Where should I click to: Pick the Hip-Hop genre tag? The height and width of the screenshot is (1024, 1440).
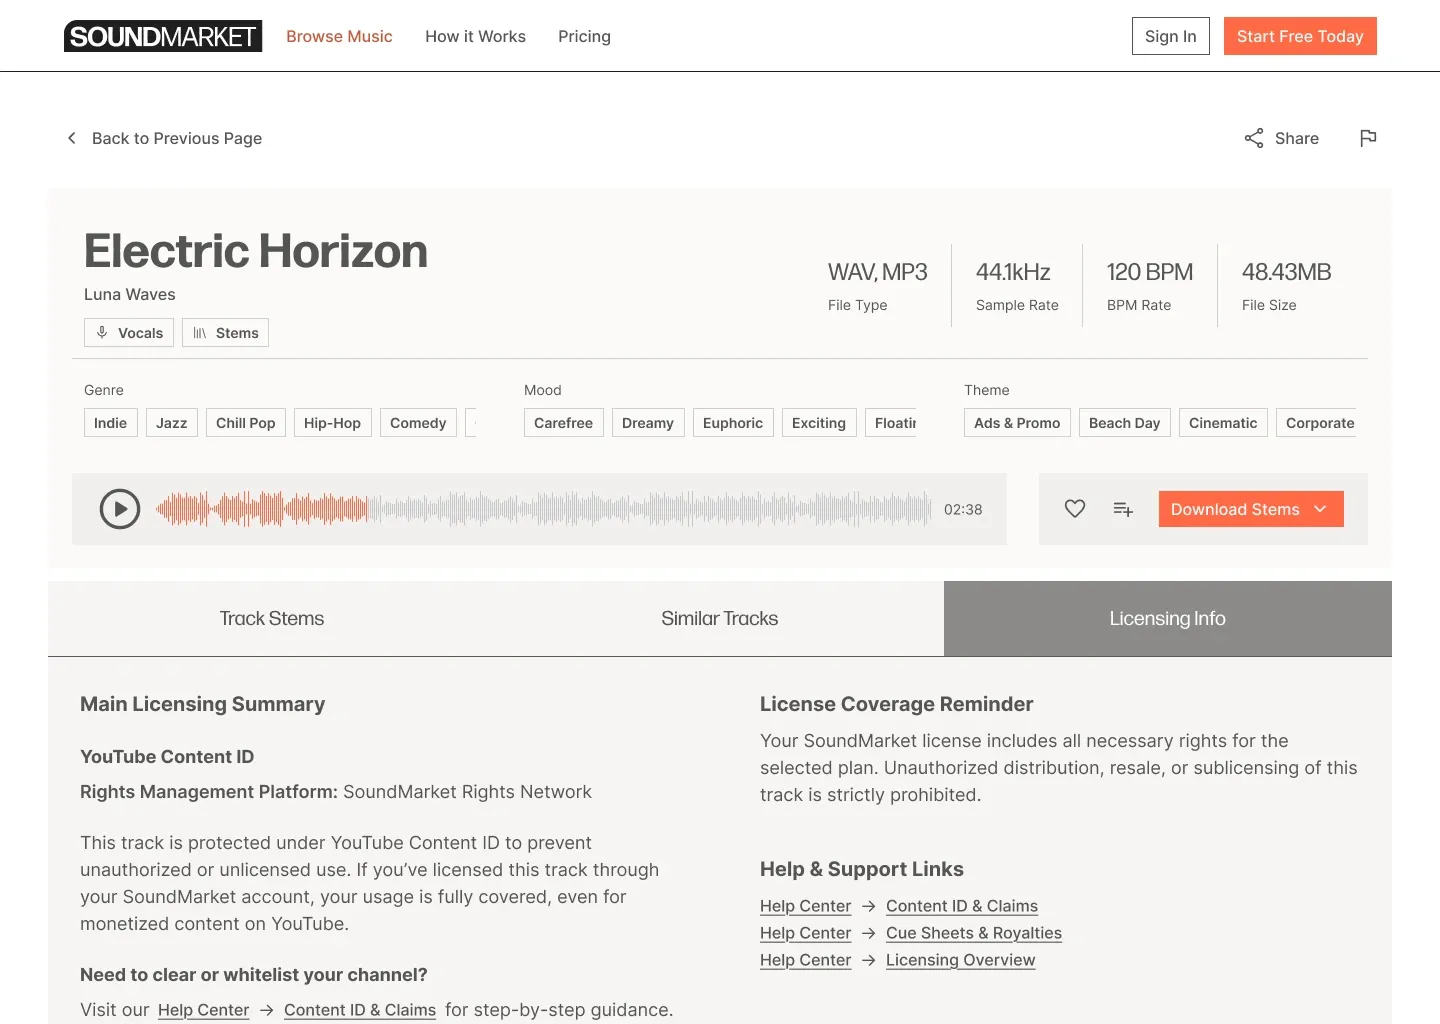[333, 423]
